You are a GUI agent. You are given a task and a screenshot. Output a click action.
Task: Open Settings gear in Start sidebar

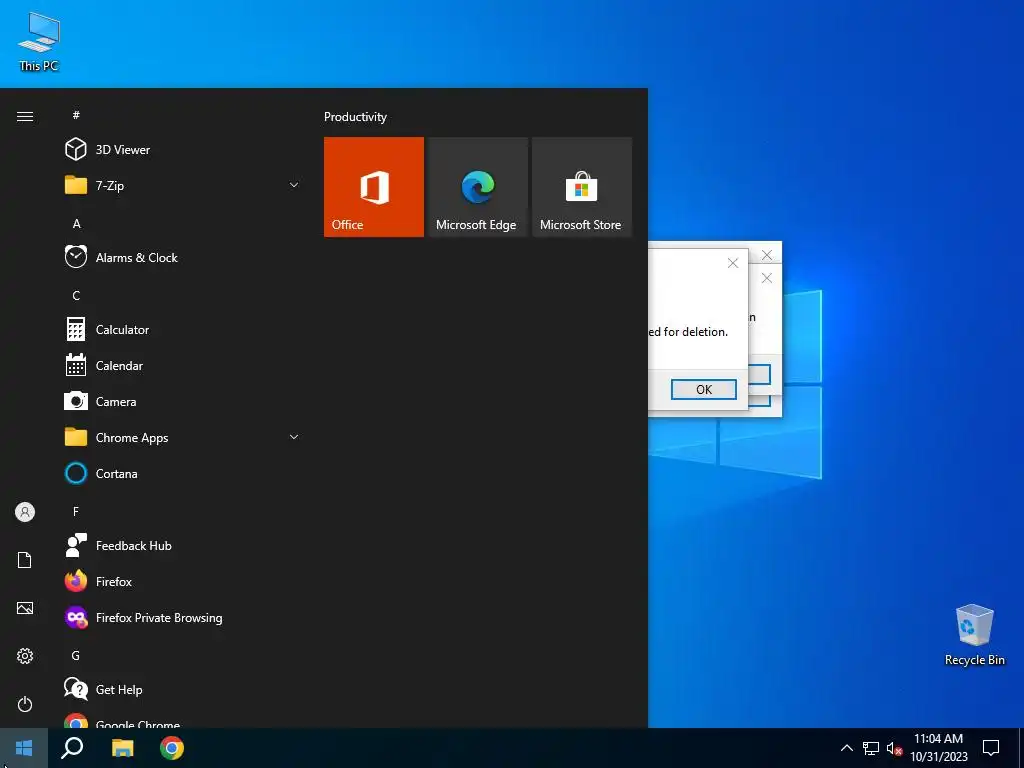click(x=25, y=656)
